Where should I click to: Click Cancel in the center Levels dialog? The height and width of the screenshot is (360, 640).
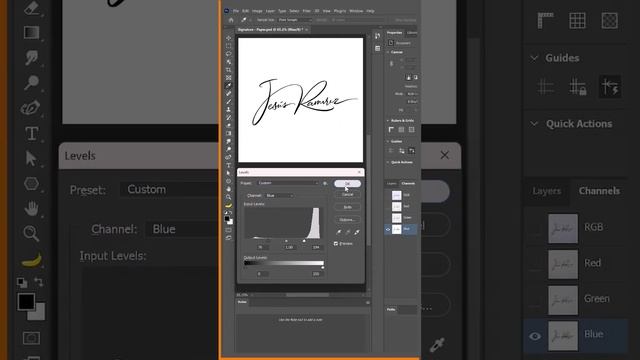click(x=347, y=195)
